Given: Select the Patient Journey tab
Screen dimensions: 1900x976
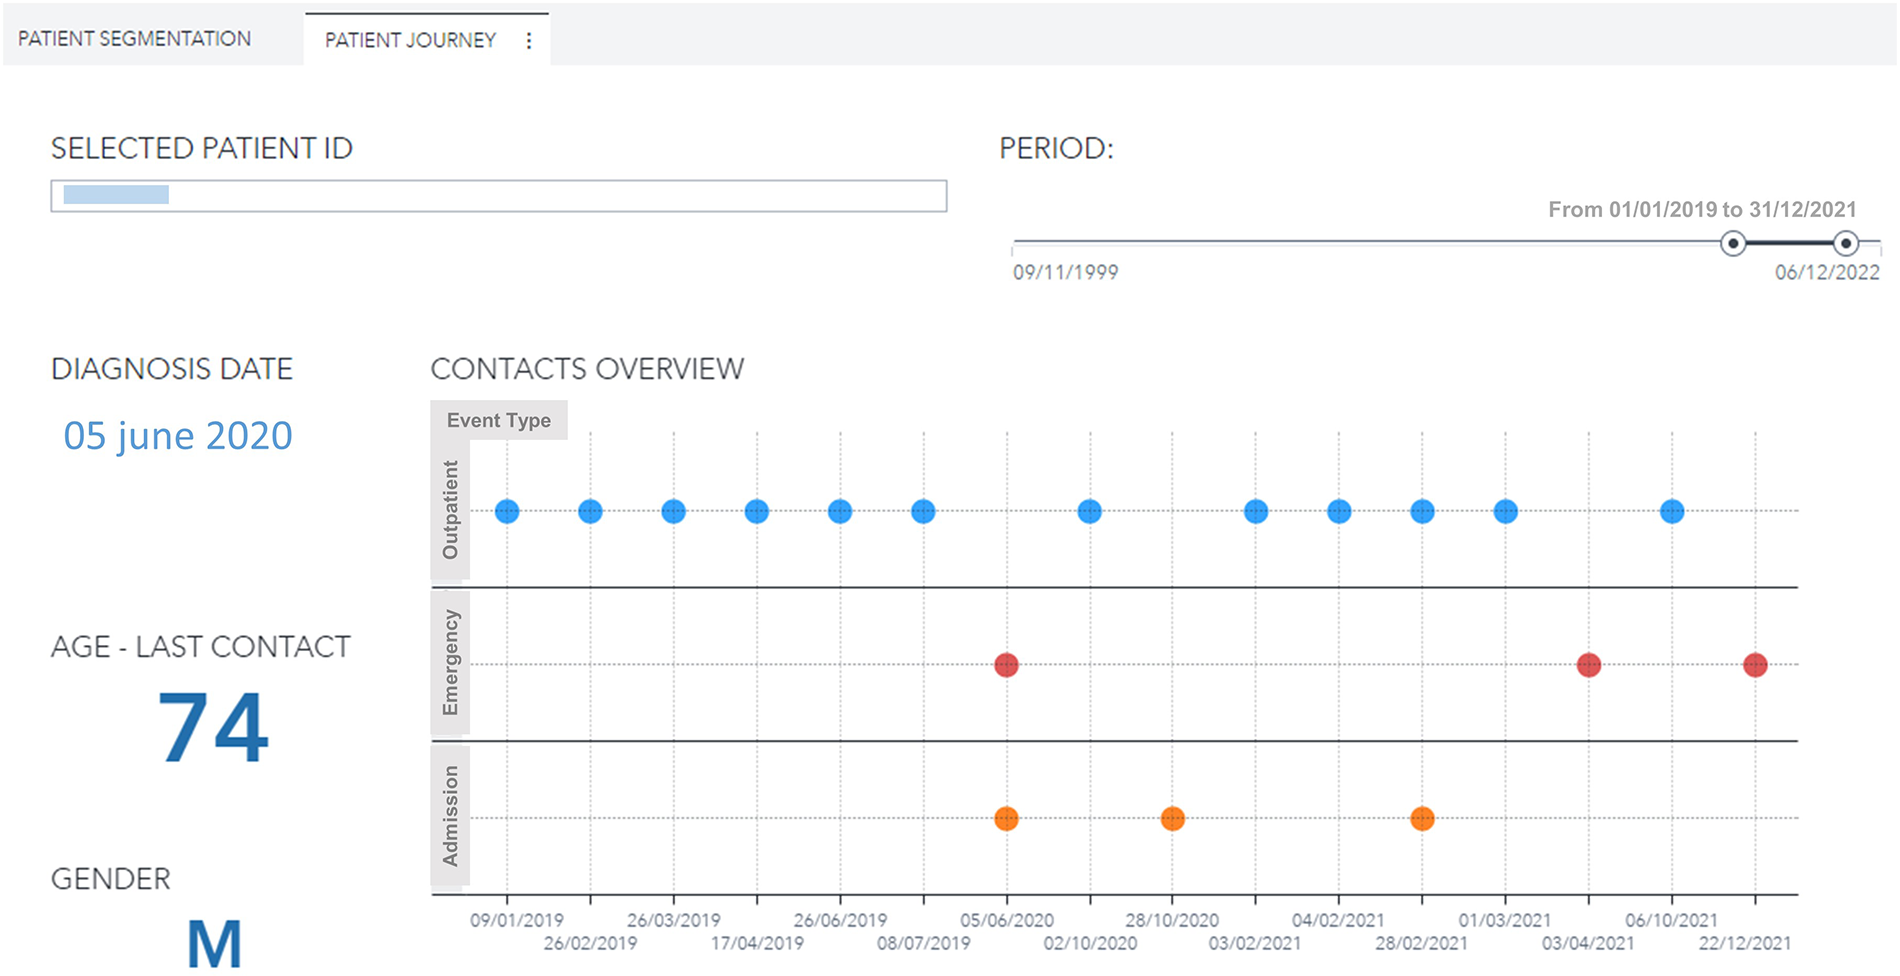Looking at the screenshot, I should (410, 41).
